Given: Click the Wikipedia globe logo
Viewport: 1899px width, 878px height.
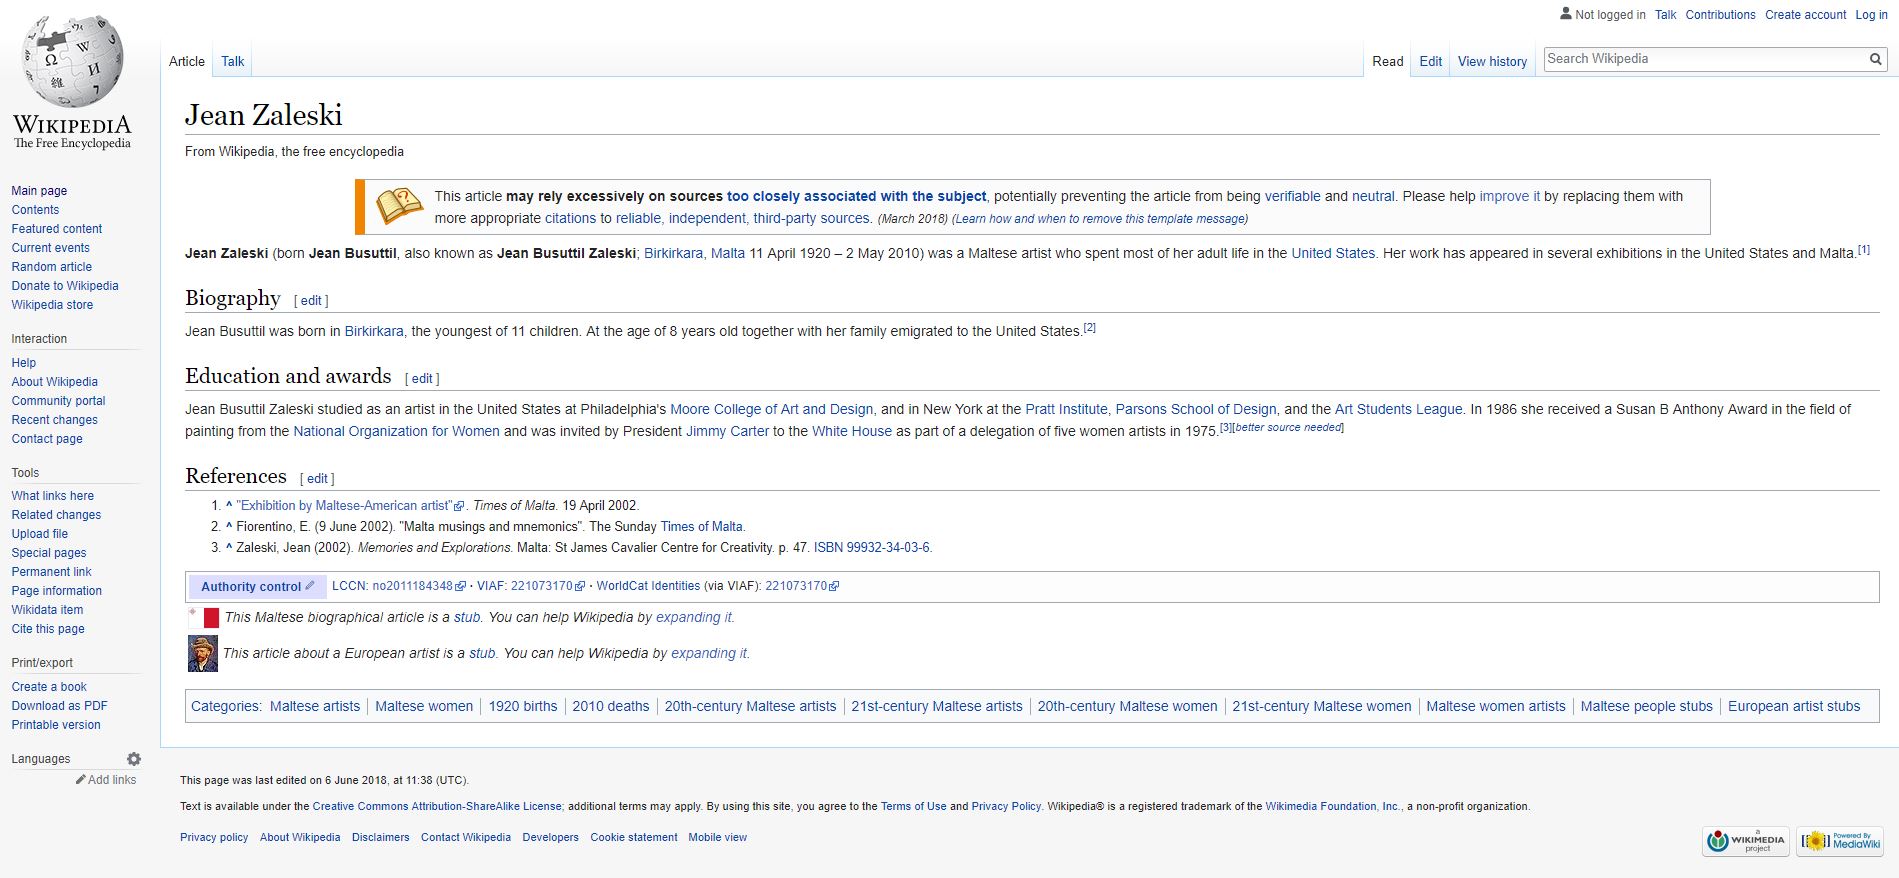Looking at the screenshot, I should tap(72, 62).
